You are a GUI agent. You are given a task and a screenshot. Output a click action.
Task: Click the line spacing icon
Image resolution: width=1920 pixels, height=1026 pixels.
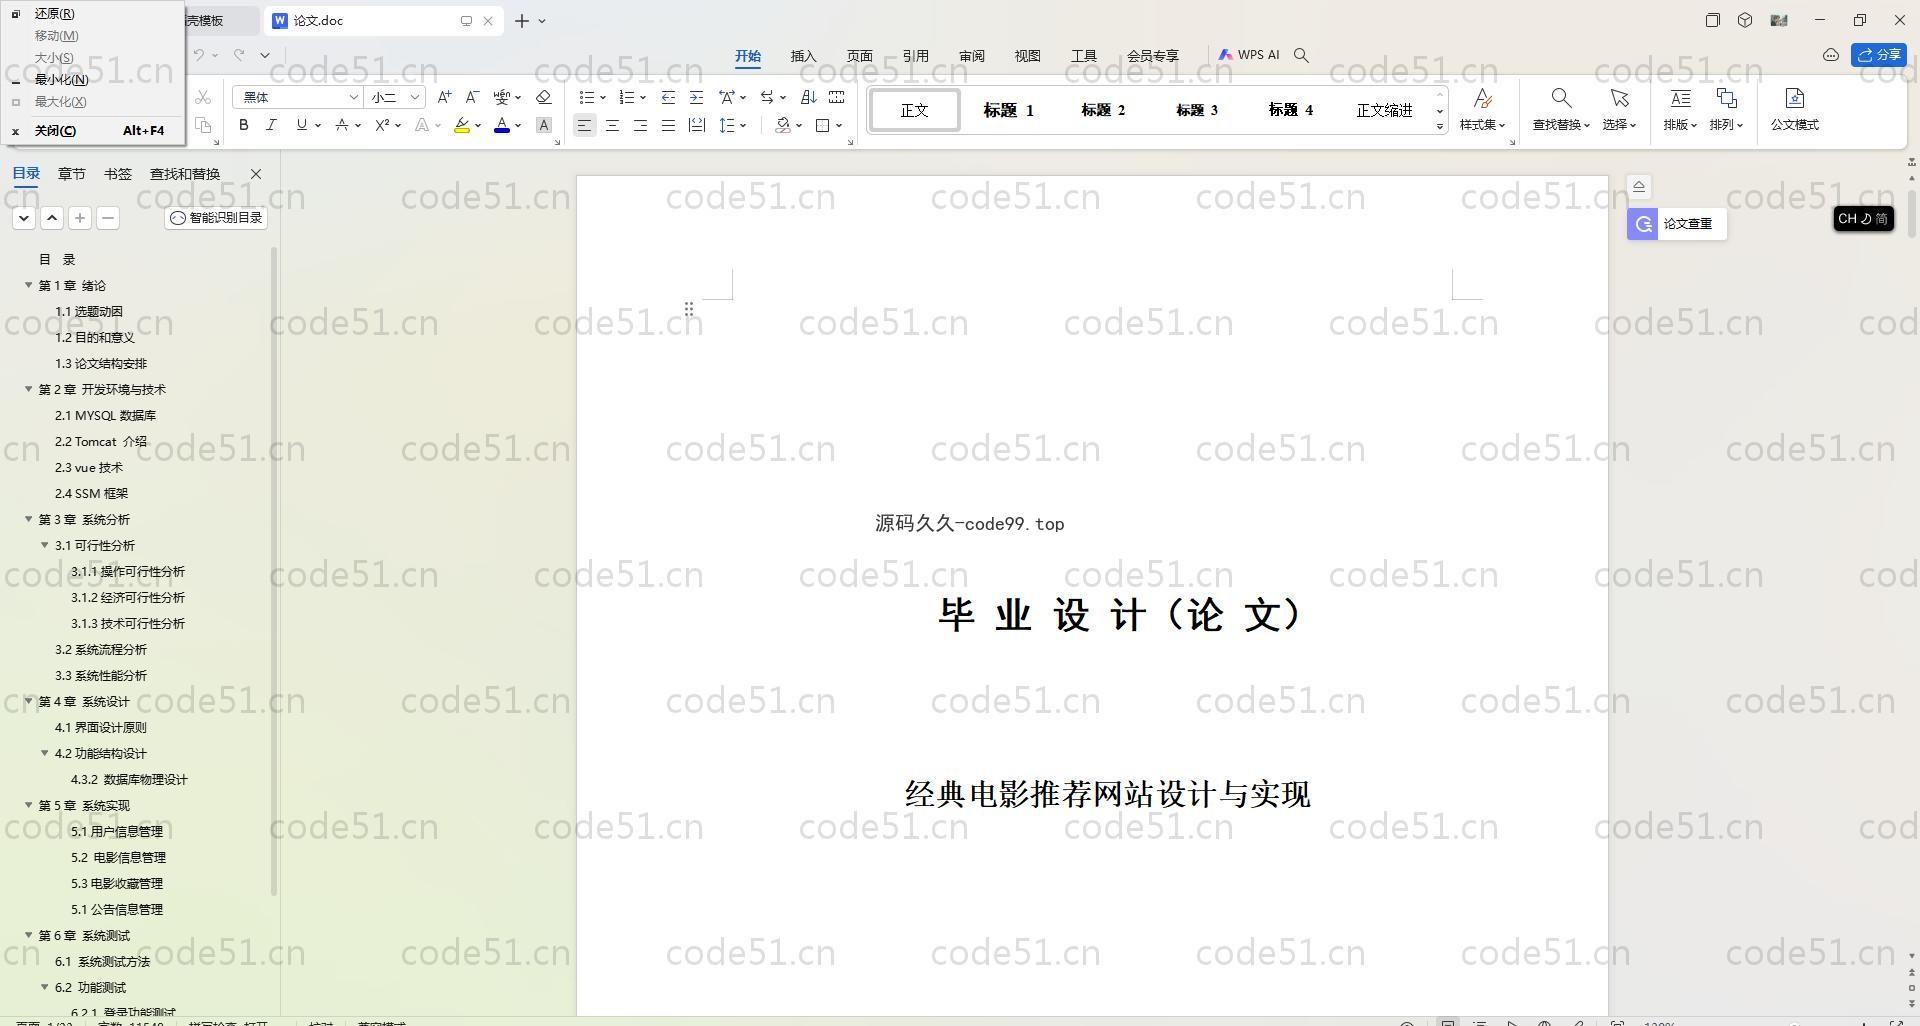pos(728,125)
